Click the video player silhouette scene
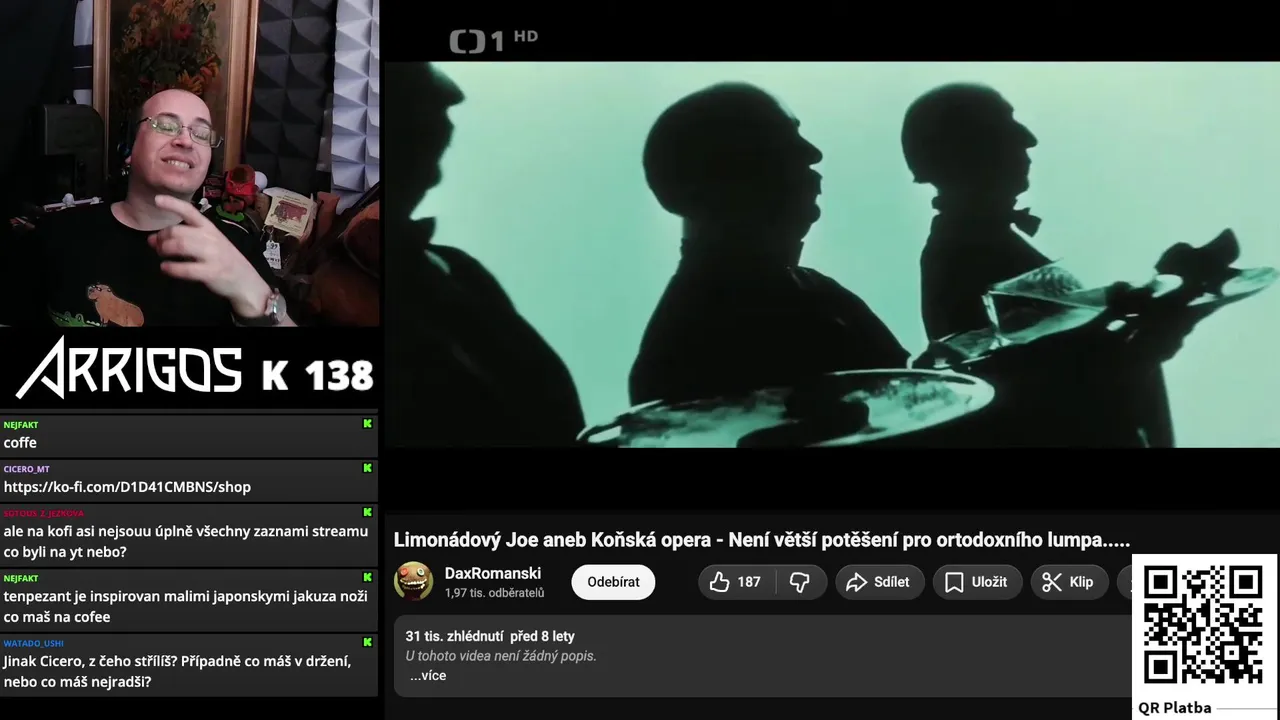The height and width of the screenshot is (720, 1280). 832,254
